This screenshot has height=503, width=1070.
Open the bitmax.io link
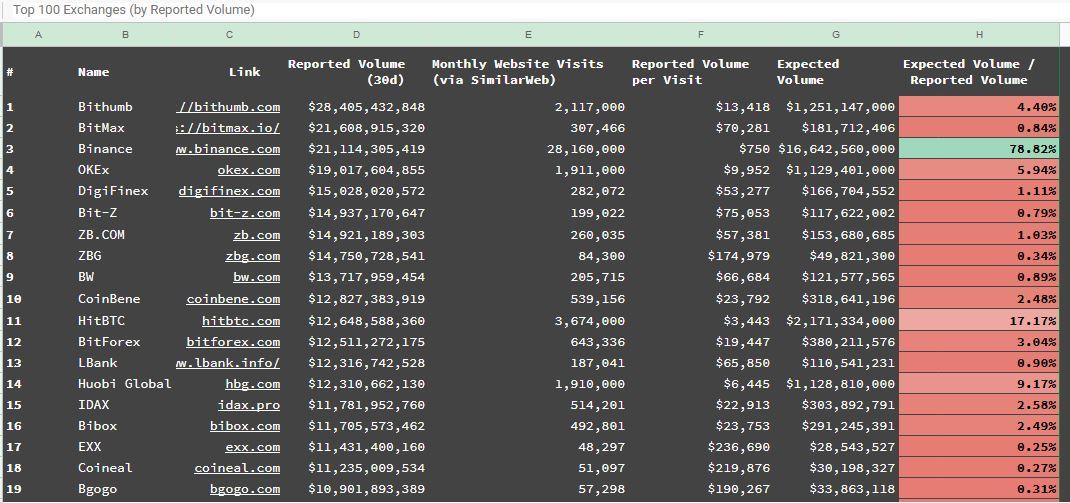[x=228, y=128]
